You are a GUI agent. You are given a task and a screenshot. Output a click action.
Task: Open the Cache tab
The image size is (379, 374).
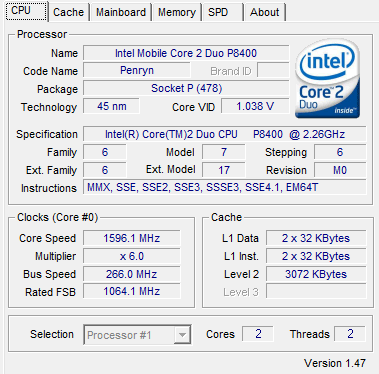(x=69, y=12)
